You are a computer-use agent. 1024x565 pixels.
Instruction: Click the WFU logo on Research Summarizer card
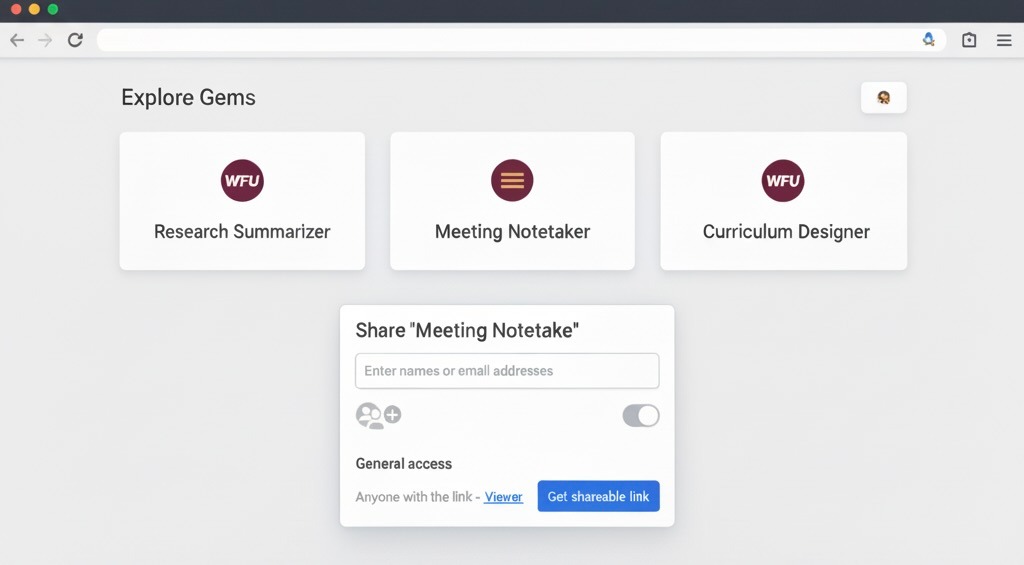tap(242, 181)
